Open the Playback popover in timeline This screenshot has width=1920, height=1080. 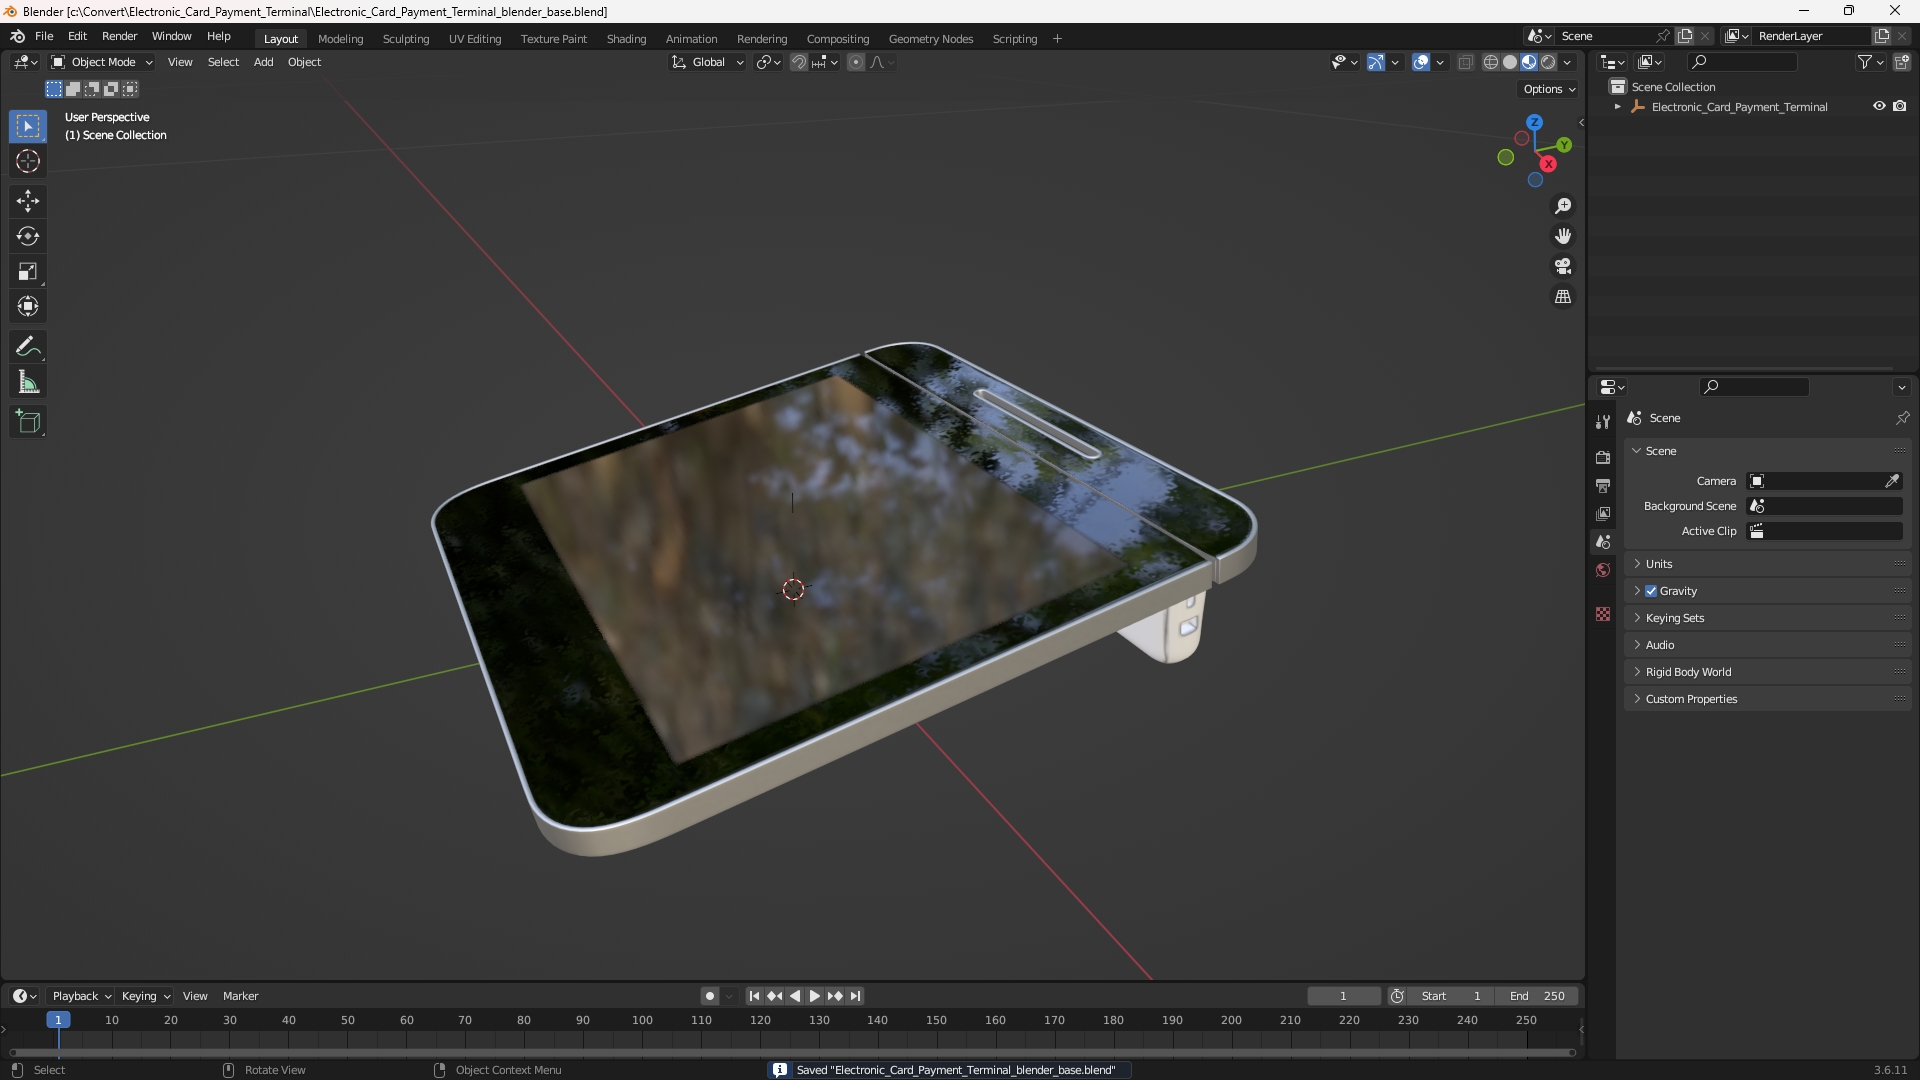point(81,996)
